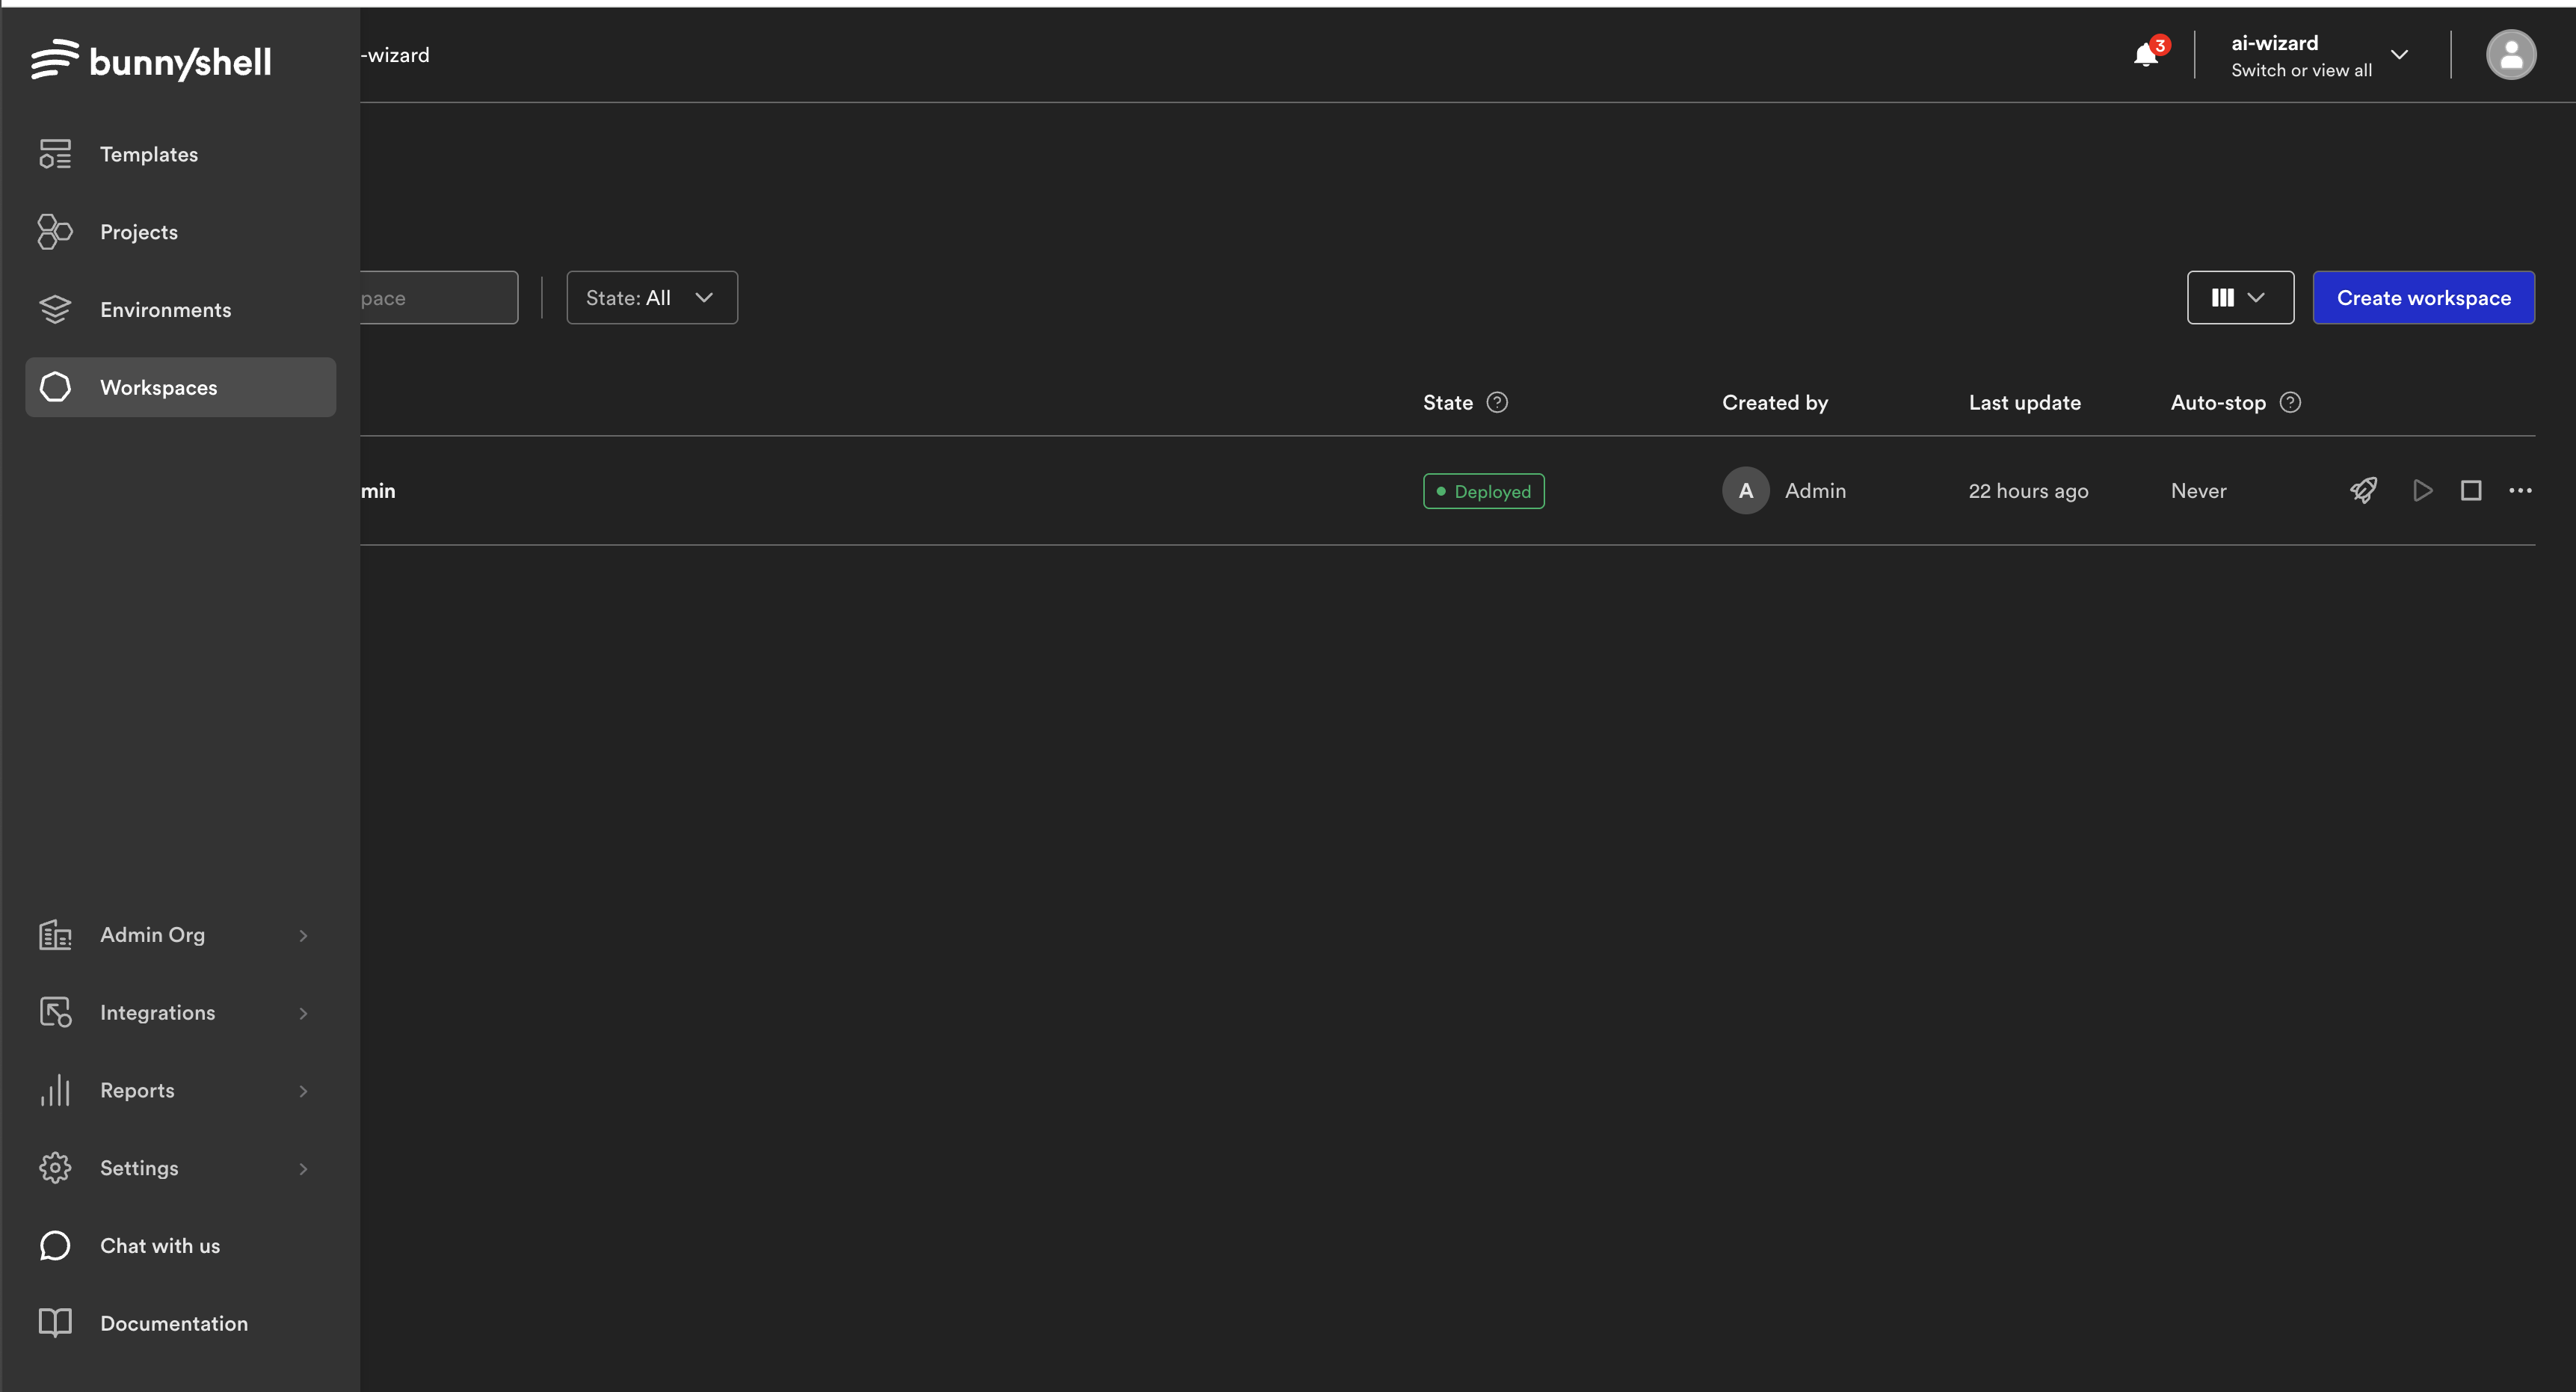Viewport: 2576px width, 1392px height.
Task: Open Documentation link in sidebar
Action: [x=180, y=1323]
